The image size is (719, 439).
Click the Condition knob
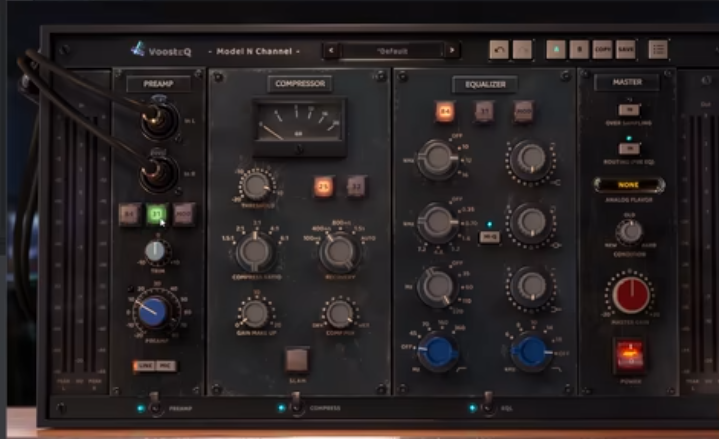click(630, 232)
